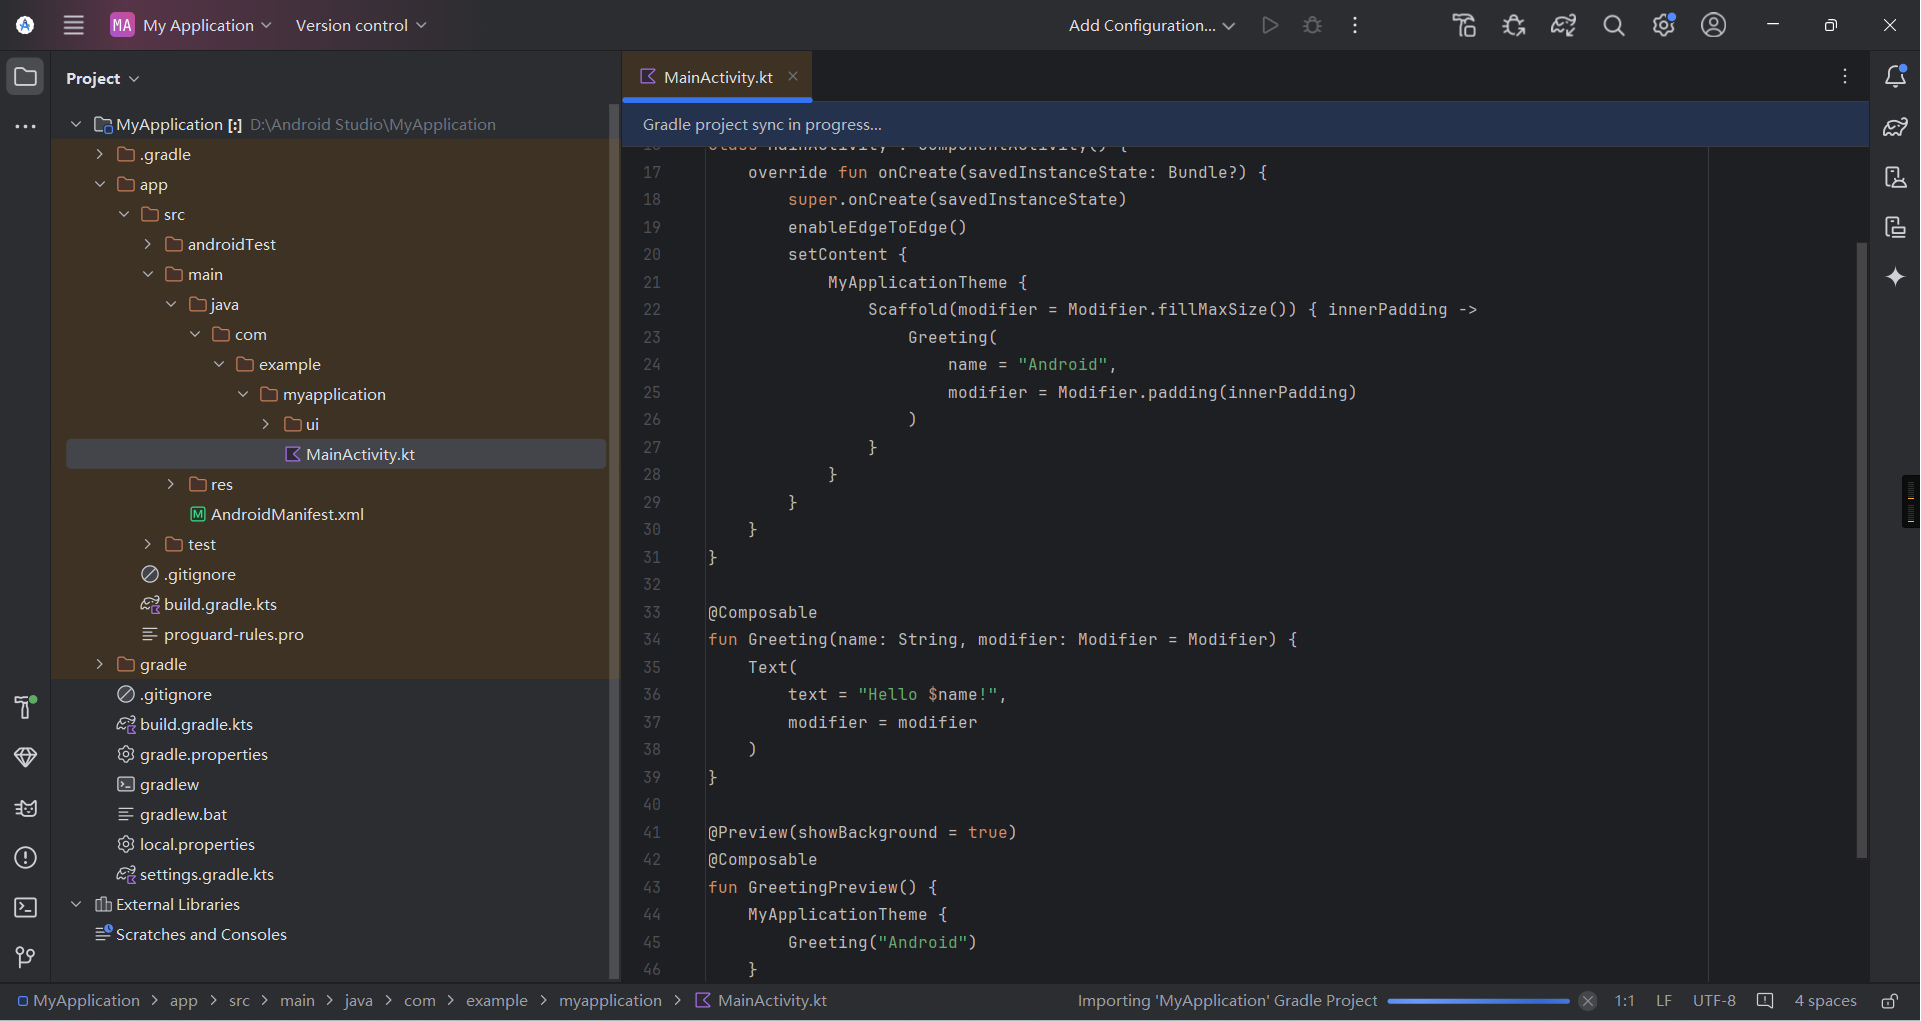Collapse the app folder
The width and height of the screenshot is (1921, 1021).
99,184
